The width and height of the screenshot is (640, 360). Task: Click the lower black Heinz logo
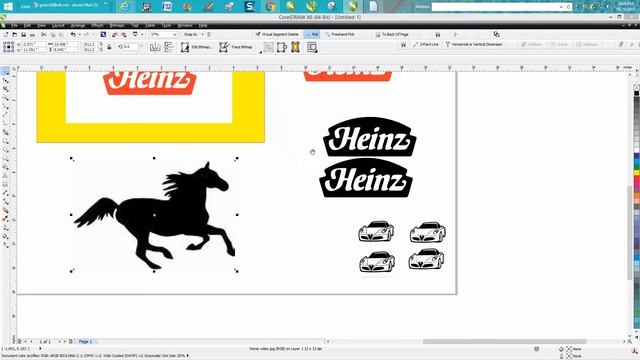coord(366,178)
